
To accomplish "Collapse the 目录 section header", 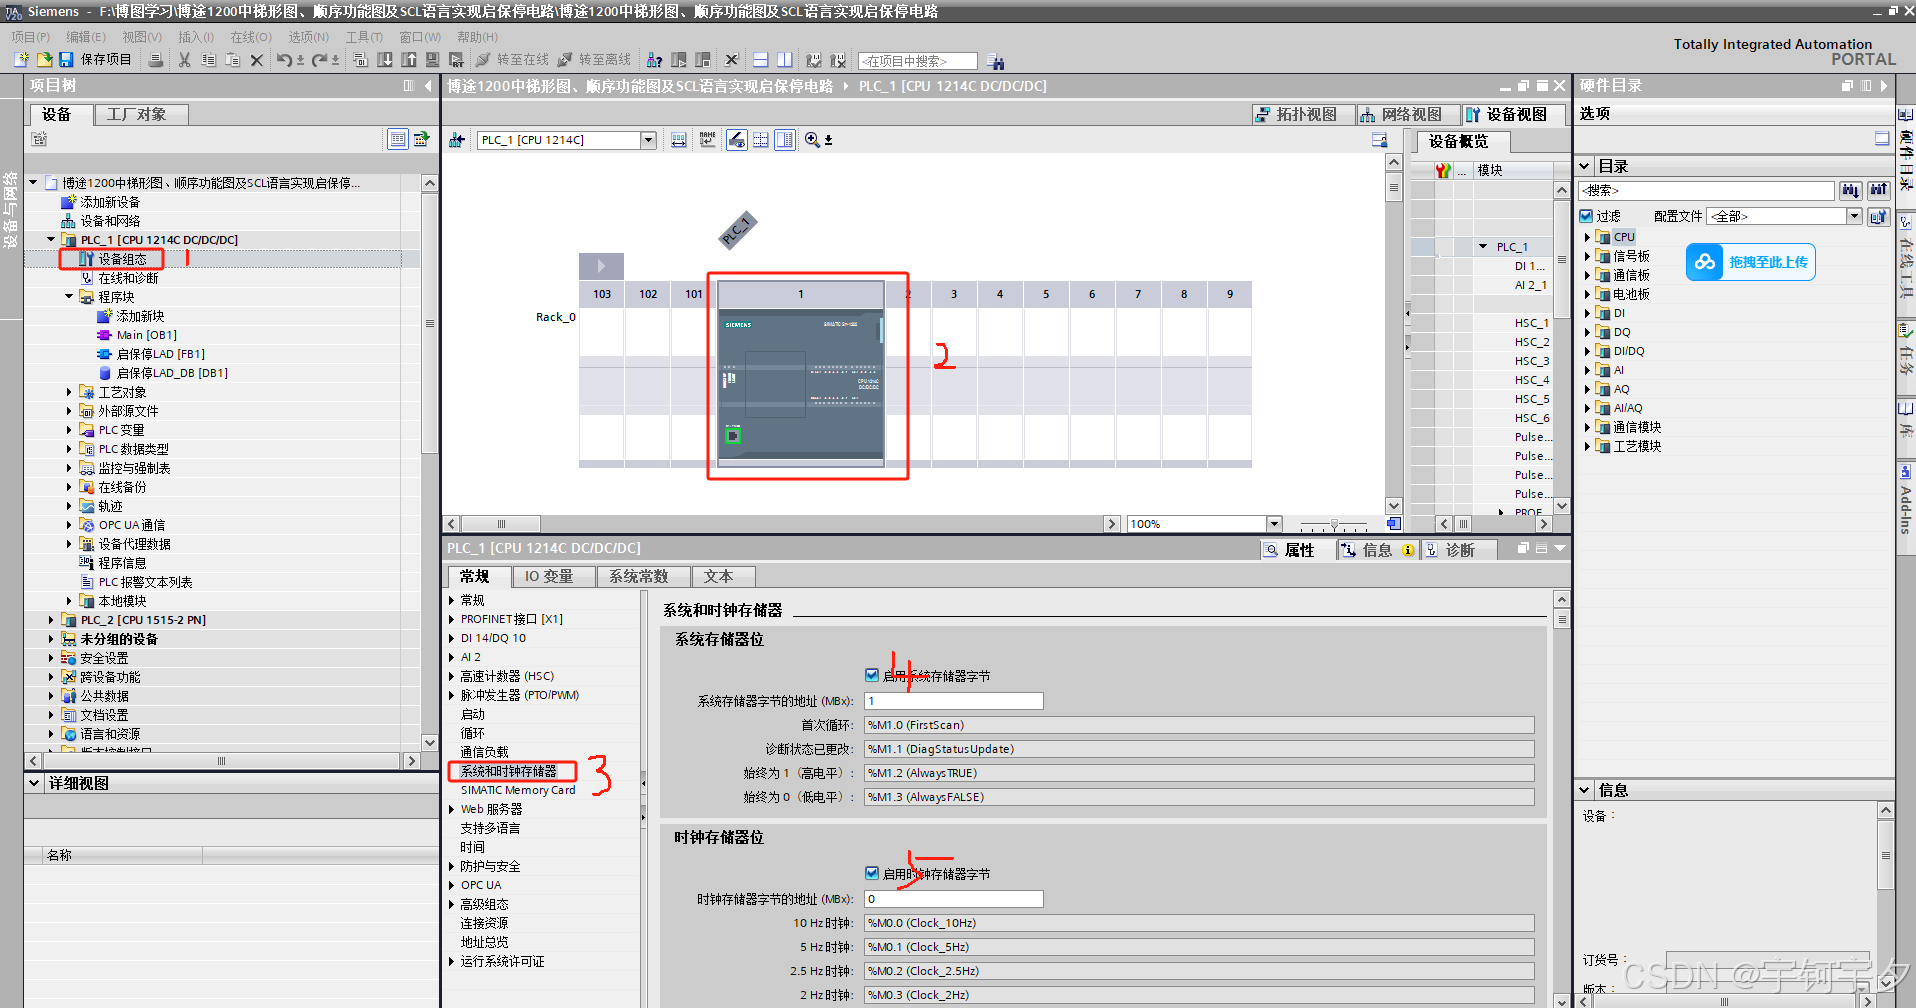I will (1585, 166).
